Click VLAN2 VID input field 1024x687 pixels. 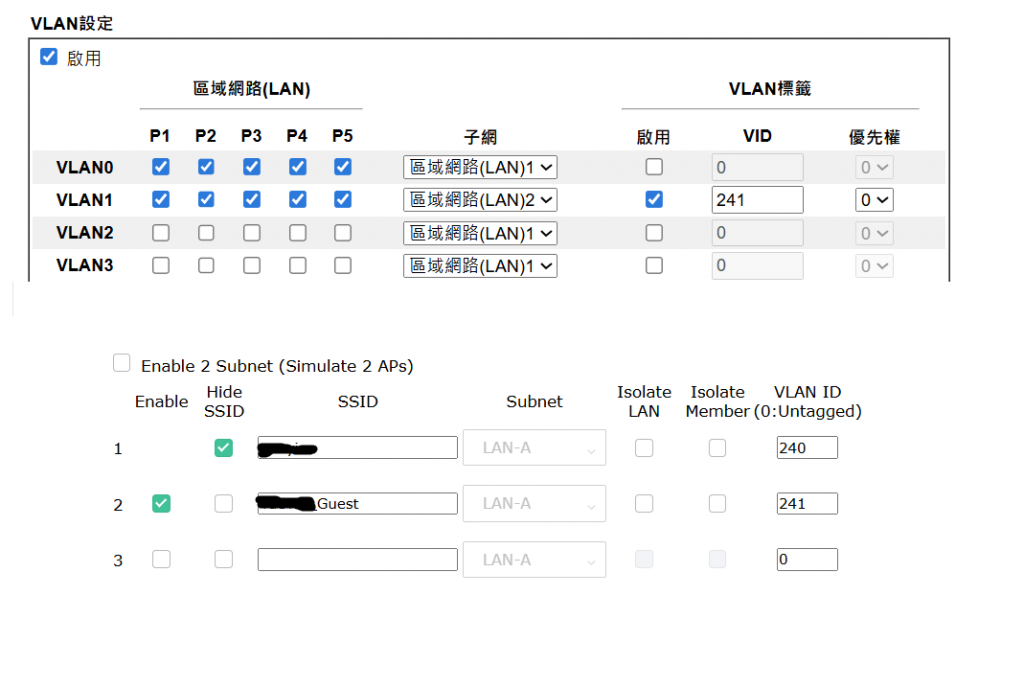pyautogui.click(x=758, y=233)
